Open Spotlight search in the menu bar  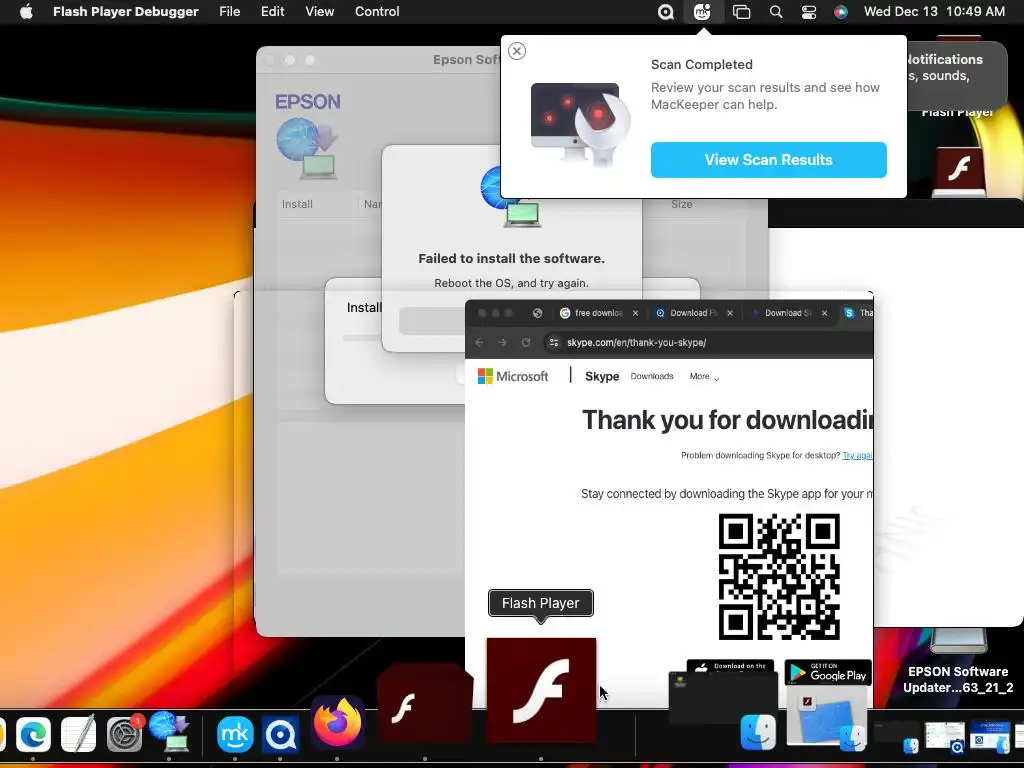point(776,12)
